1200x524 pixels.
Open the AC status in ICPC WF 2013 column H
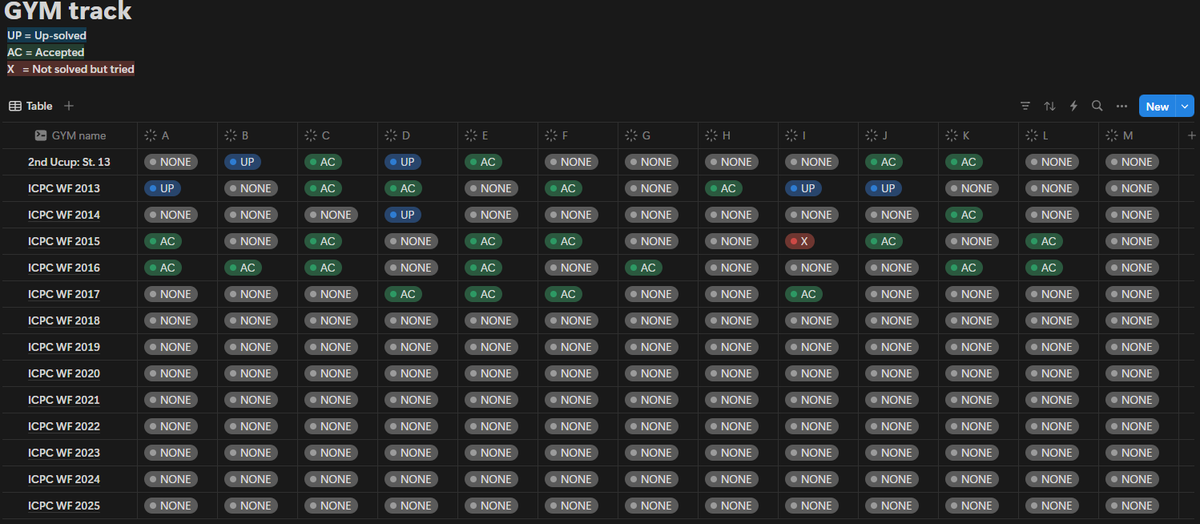[x=724, y=188]
